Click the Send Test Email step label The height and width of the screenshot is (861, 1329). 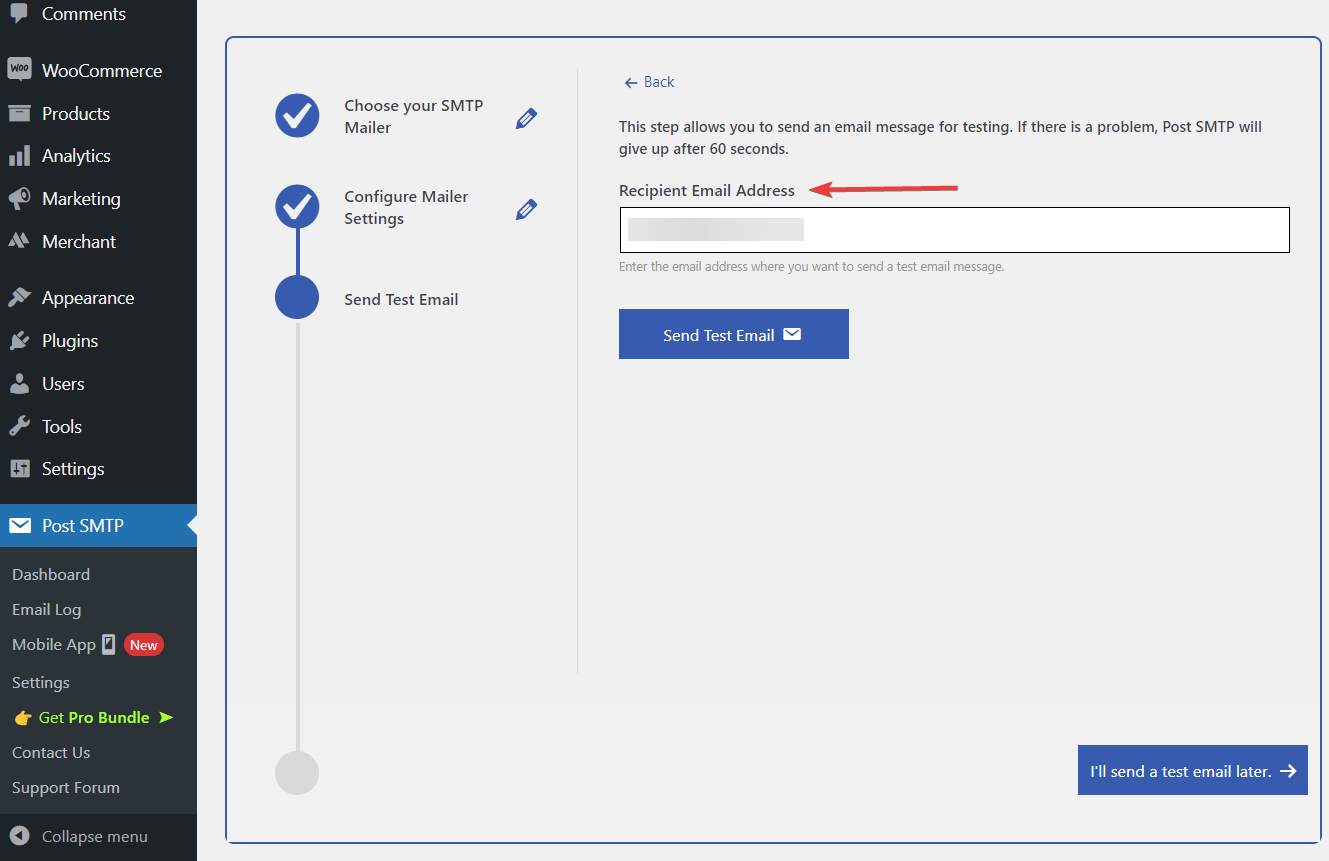coord(401,299)
